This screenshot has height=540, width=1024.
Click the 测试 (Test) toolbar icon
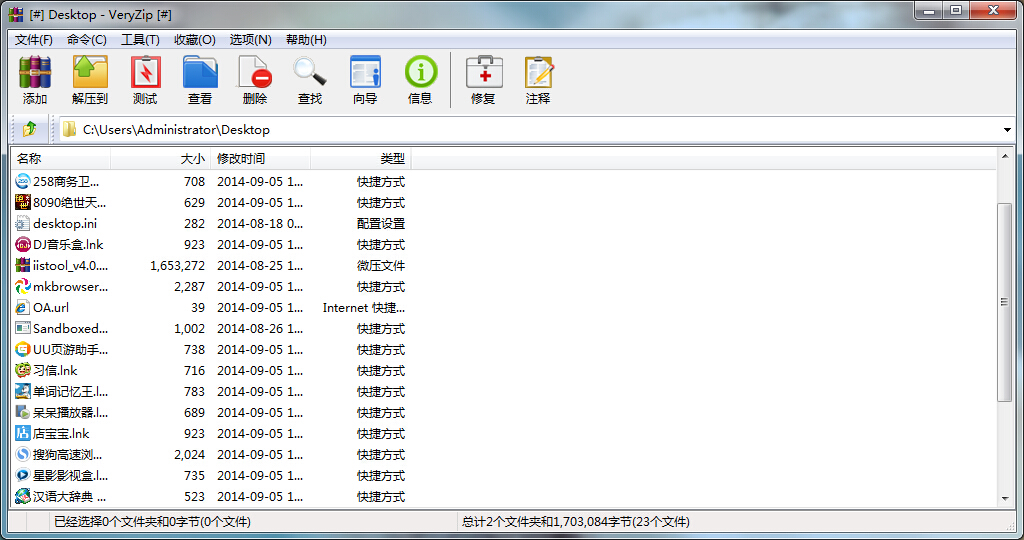(x=145, y=72)
